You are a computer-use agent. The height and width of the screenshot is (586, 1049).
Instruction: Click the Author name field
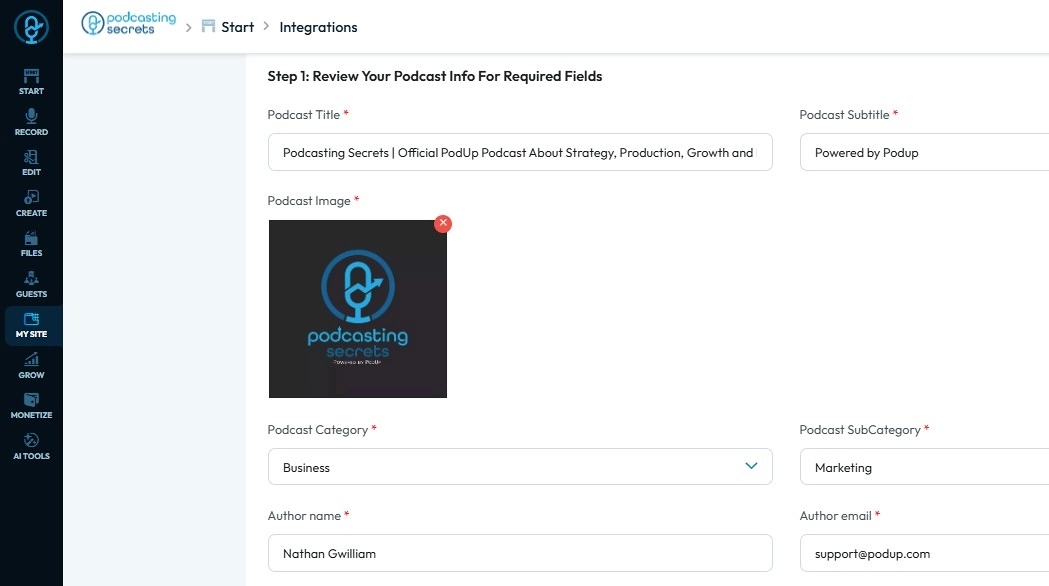click(x=520, y=553)
